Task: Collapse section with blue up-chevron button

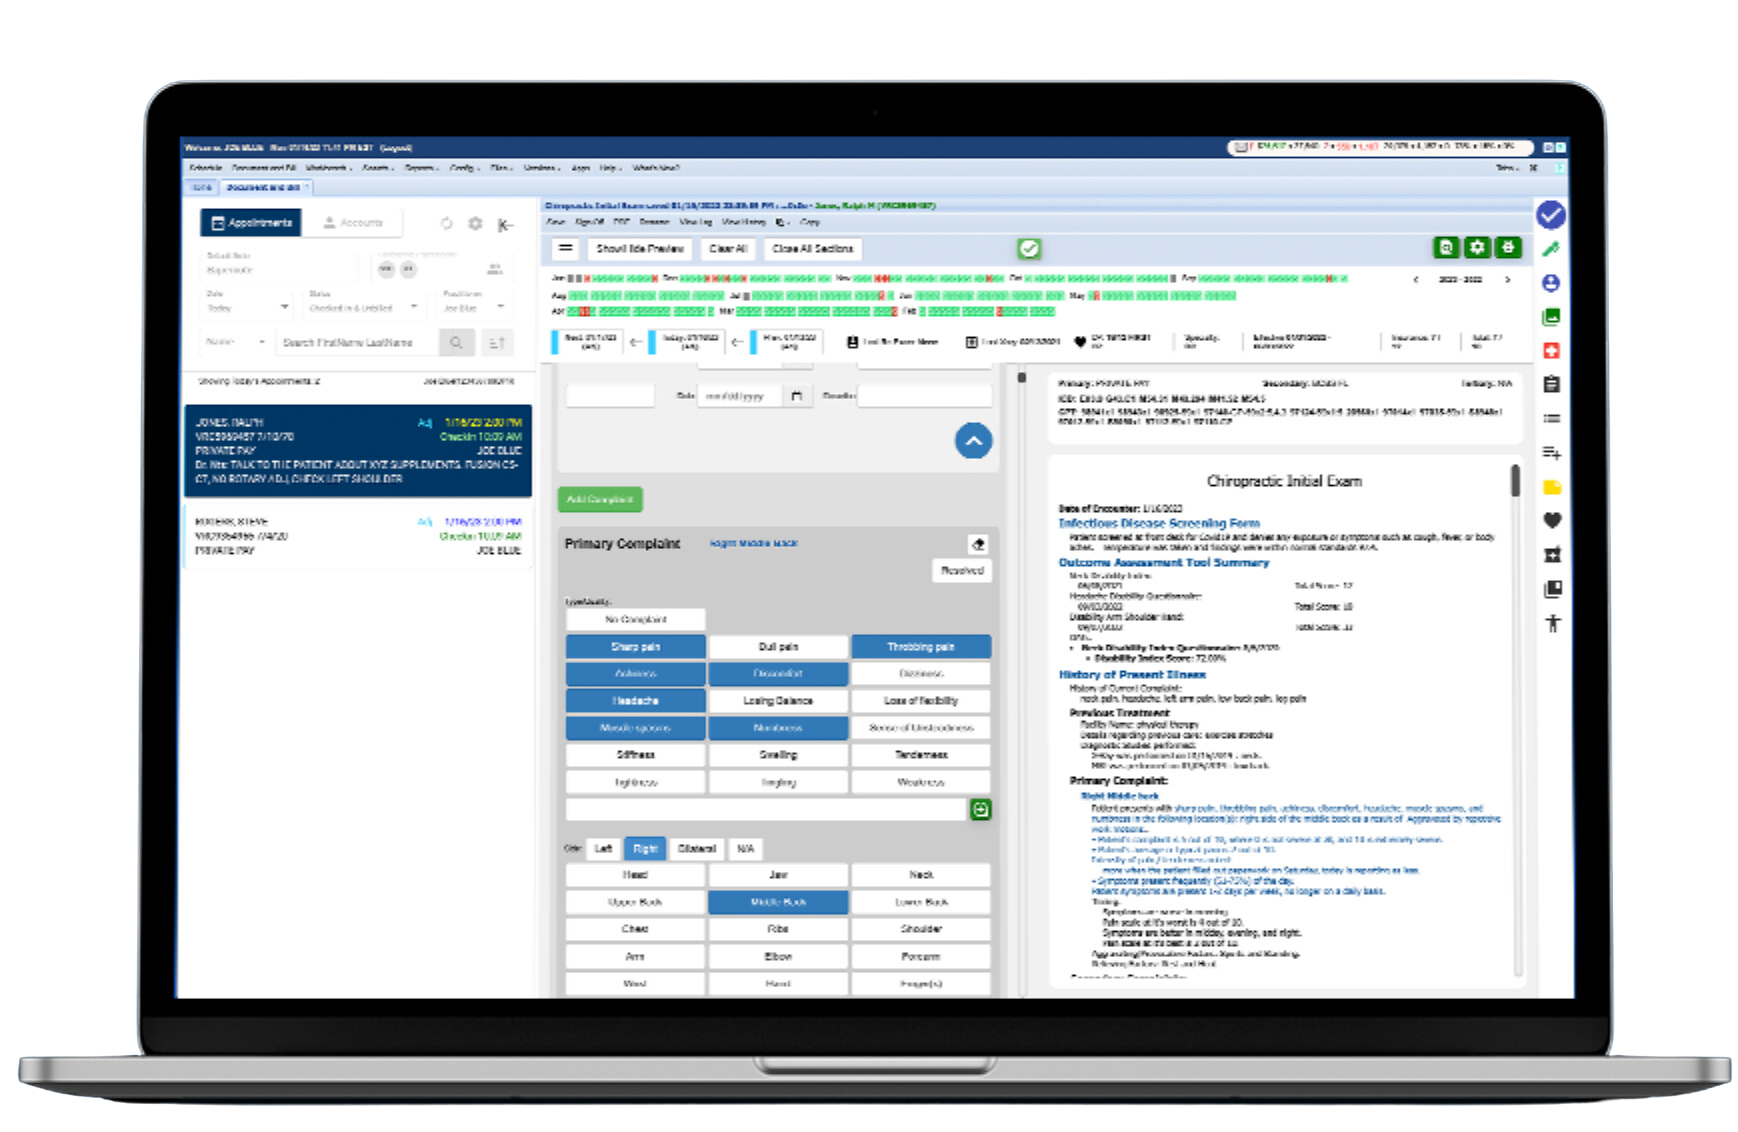Action: 973,441
